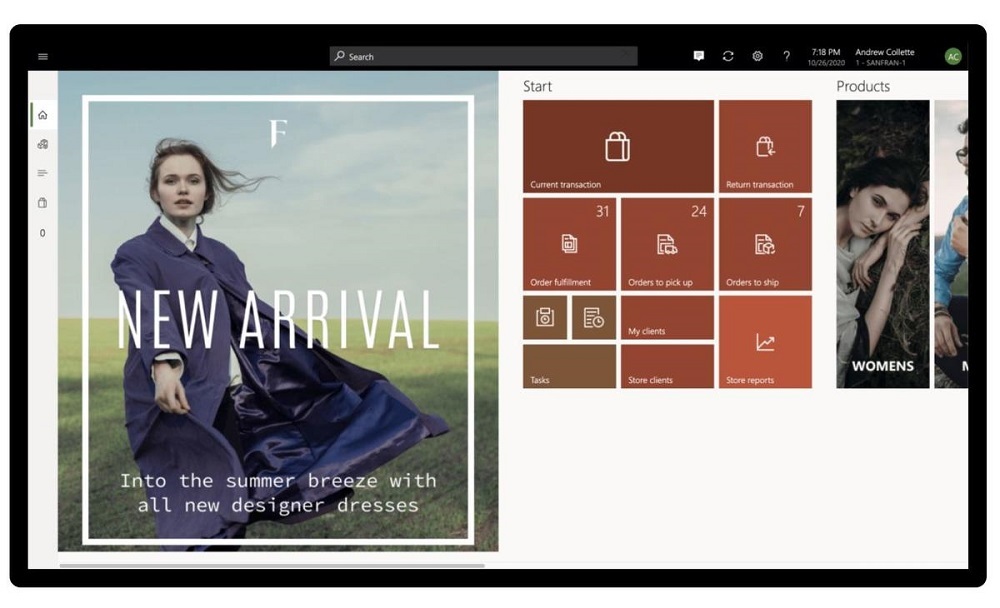Click the Start section heading
This screenshot has height=608, width=1000.
point(537,86)
